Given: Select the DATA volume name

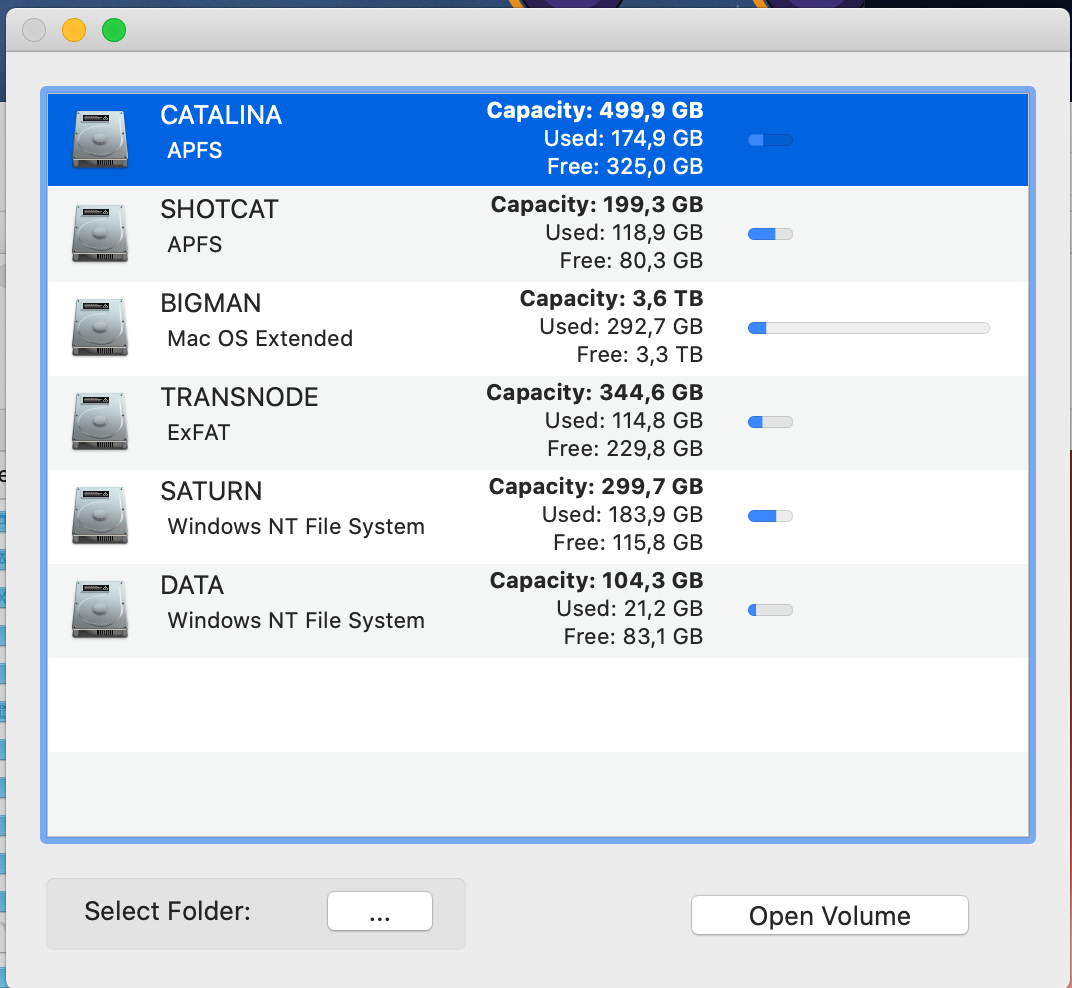Looking at the screenshot, I should pos(192,585).
